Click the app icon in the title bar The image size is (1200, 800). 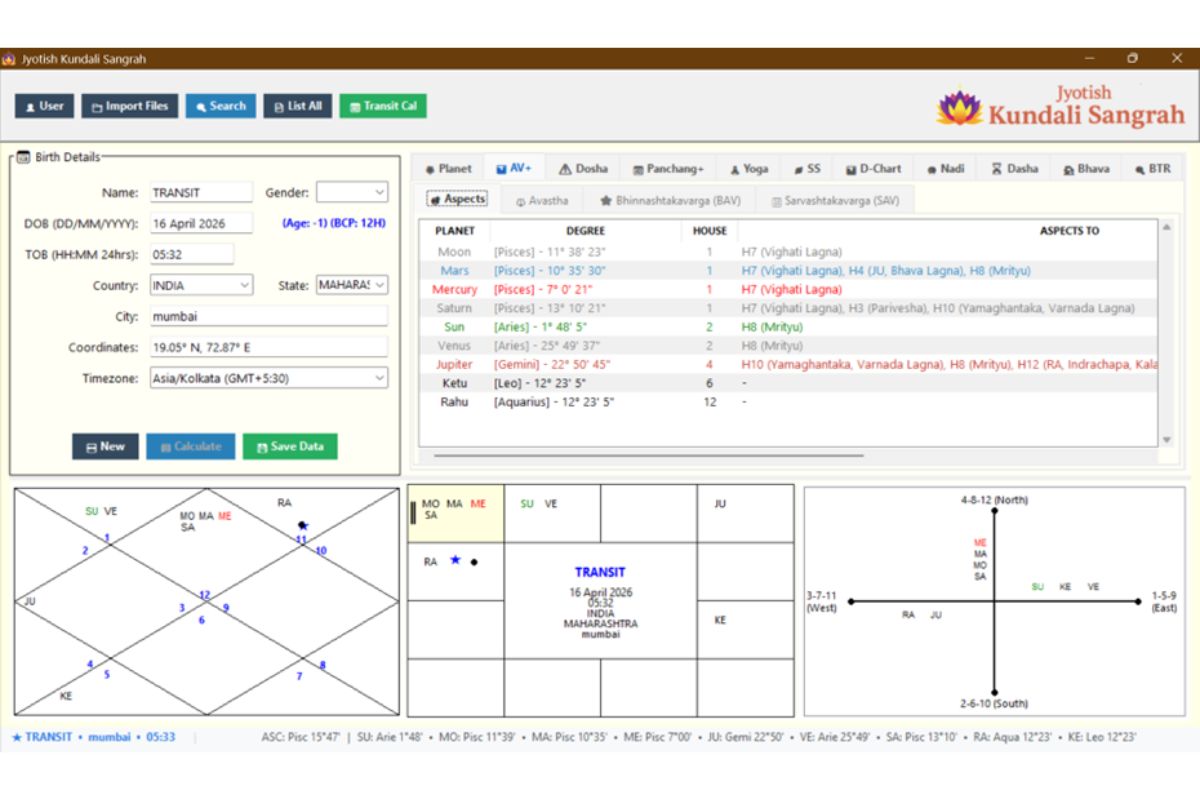coord(9,59)
